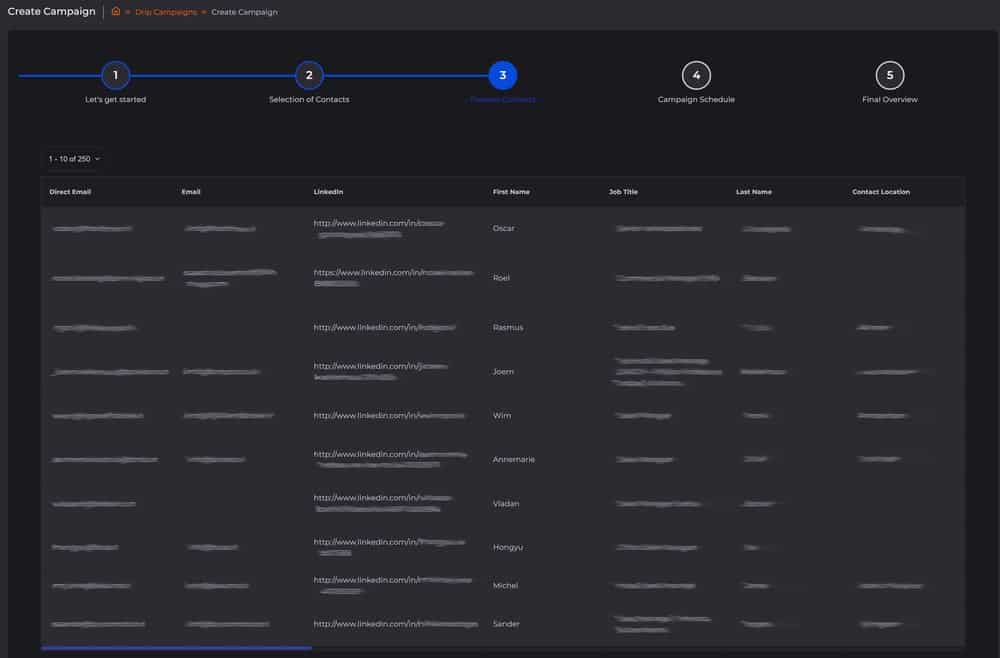Click the Sander first name cell

506,624
